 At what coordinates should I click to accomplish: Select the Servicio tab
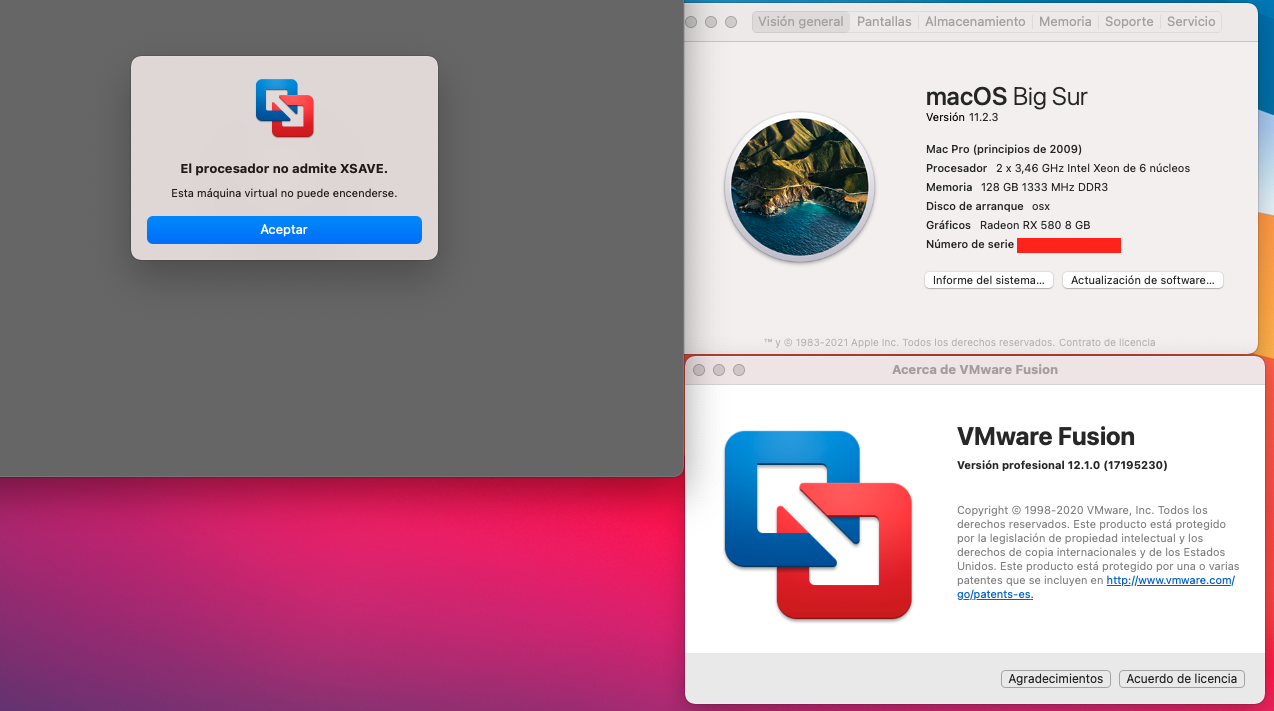click(1191, 22)
